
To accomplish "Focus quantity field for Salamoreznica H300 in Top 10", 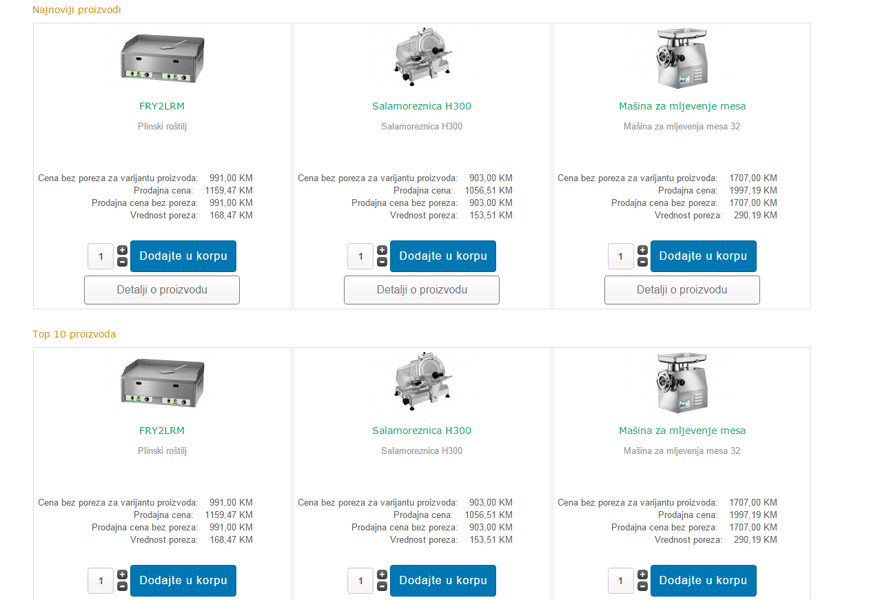I will tap(360, 581).
